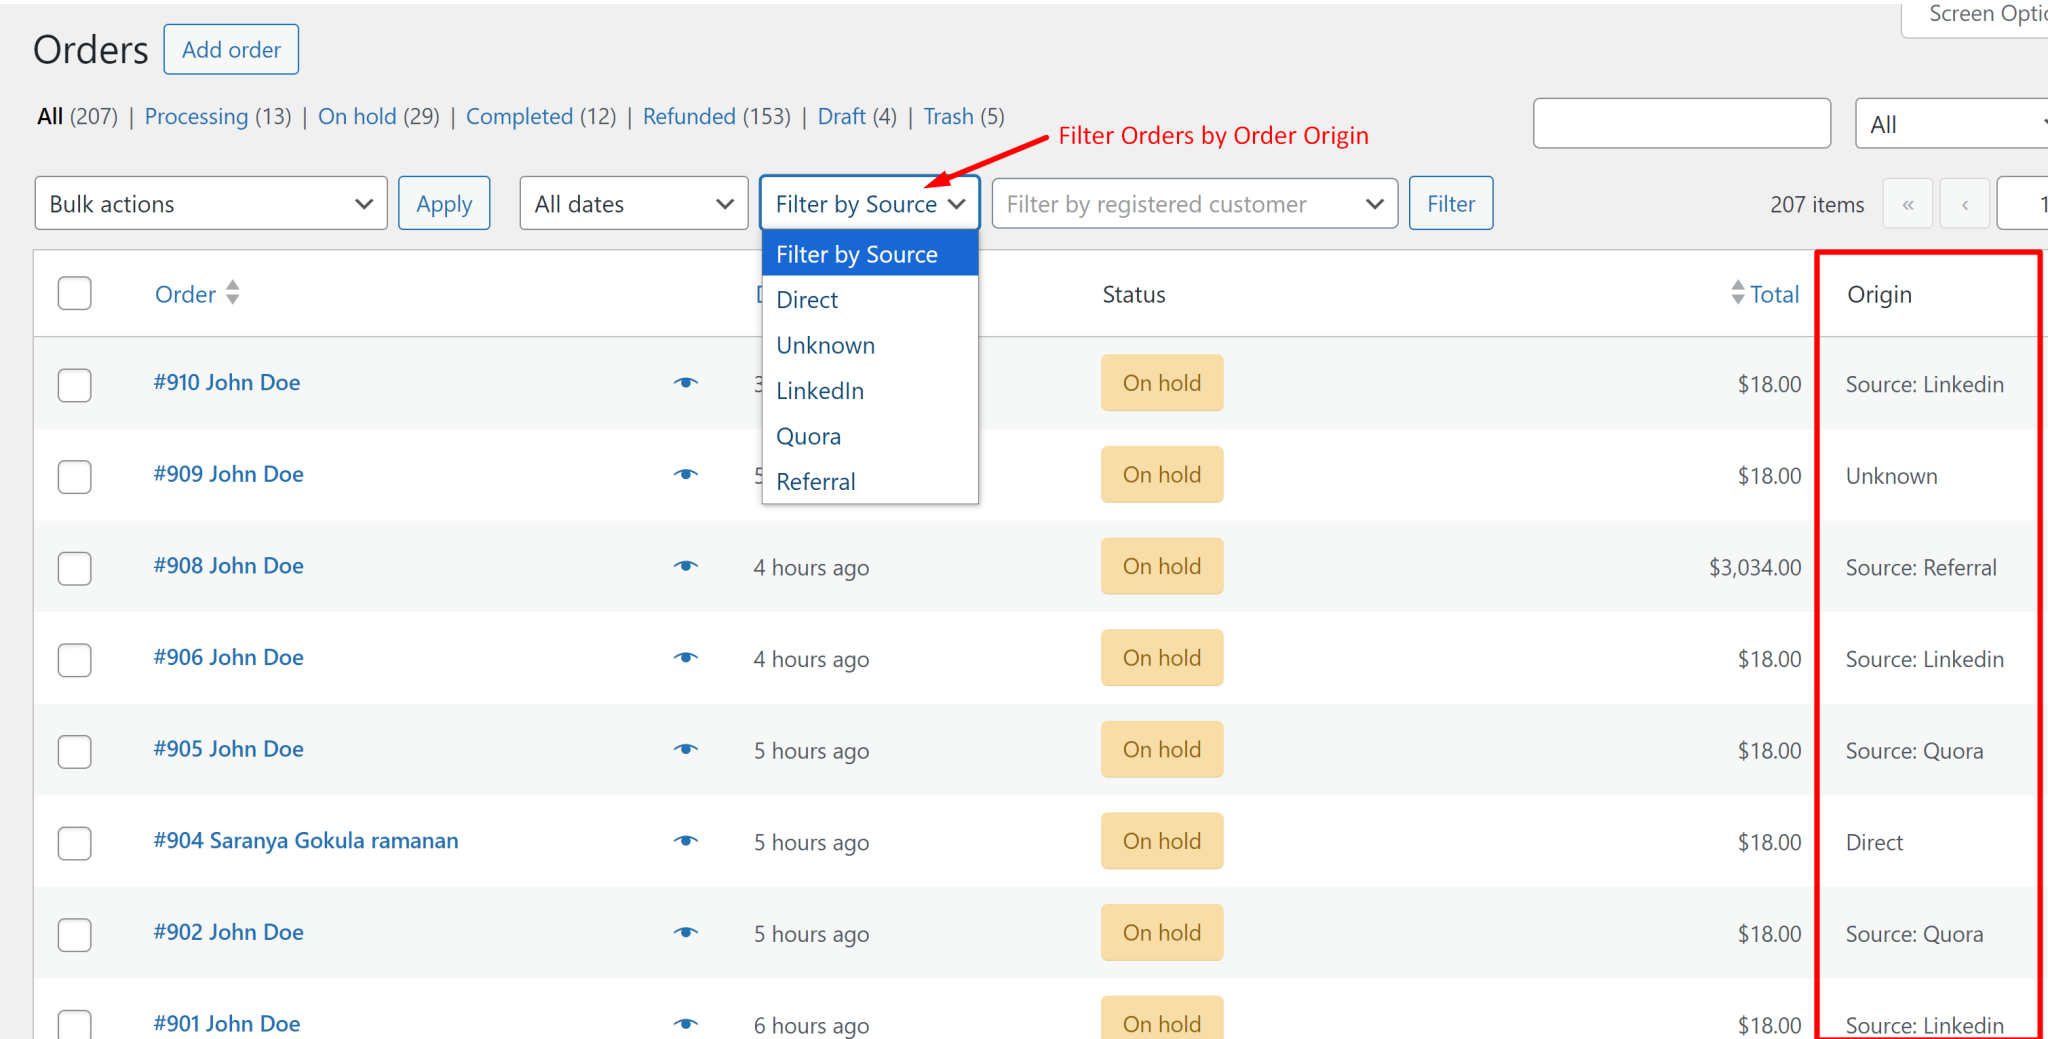Select Referral from the source dropdown
Image resolution: width=2048 pixels, height=1039 pixels.
[815, 481]
